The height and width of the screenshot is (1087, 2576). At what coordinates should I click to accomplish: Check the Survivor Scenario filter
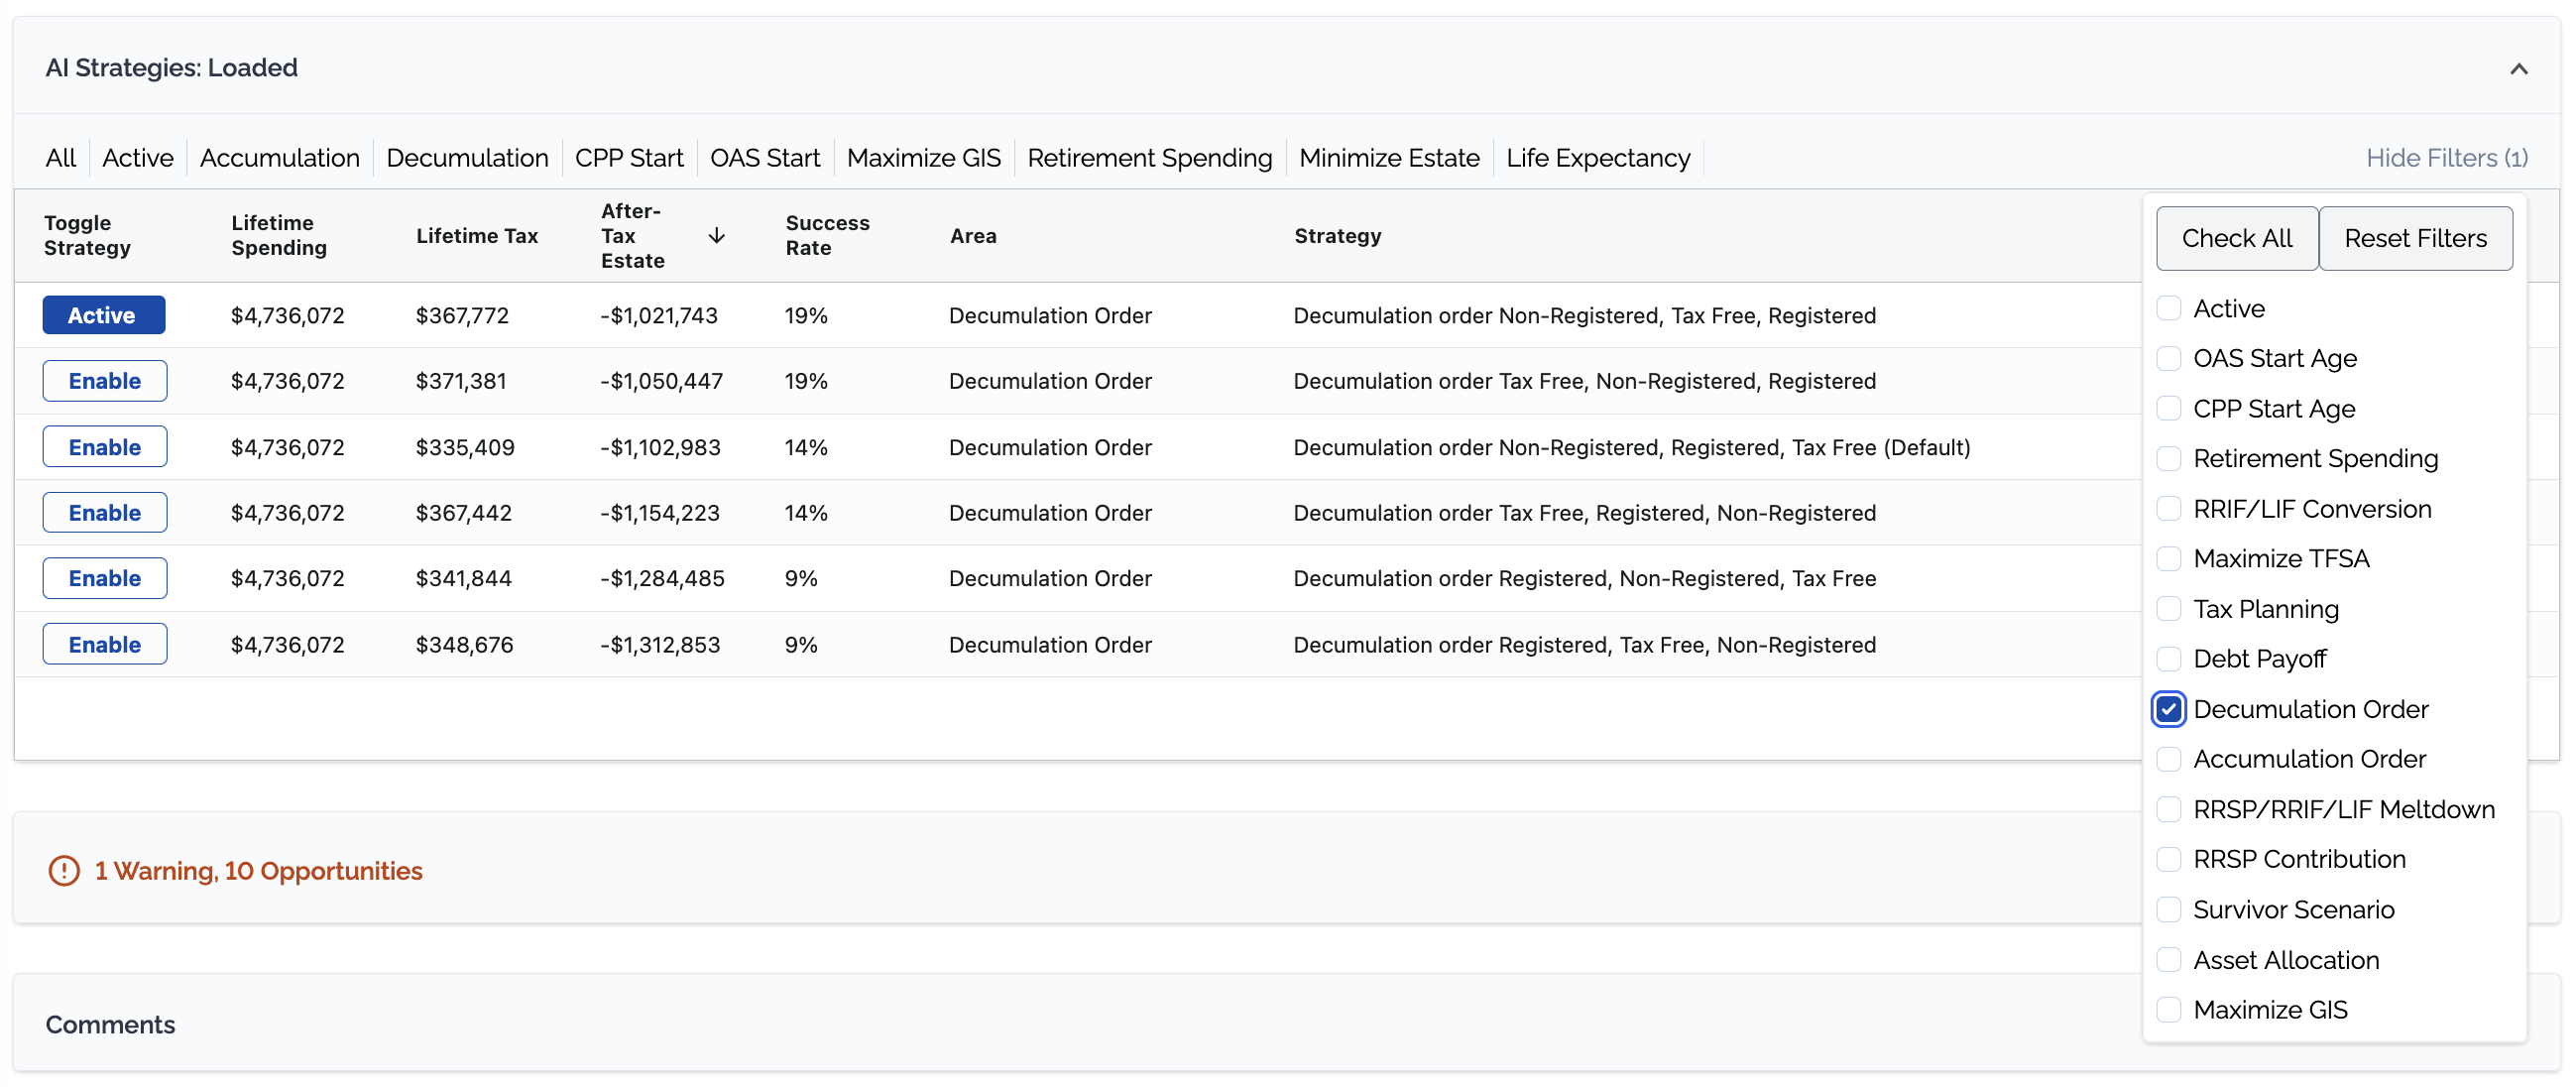[x=2168, y=910]
